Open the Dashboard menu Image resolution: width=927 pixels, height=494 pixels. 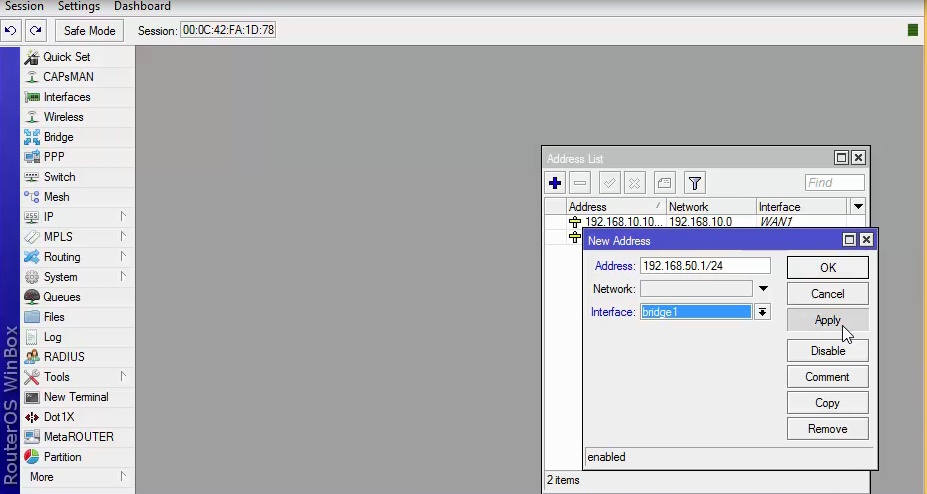pos(142,6)
